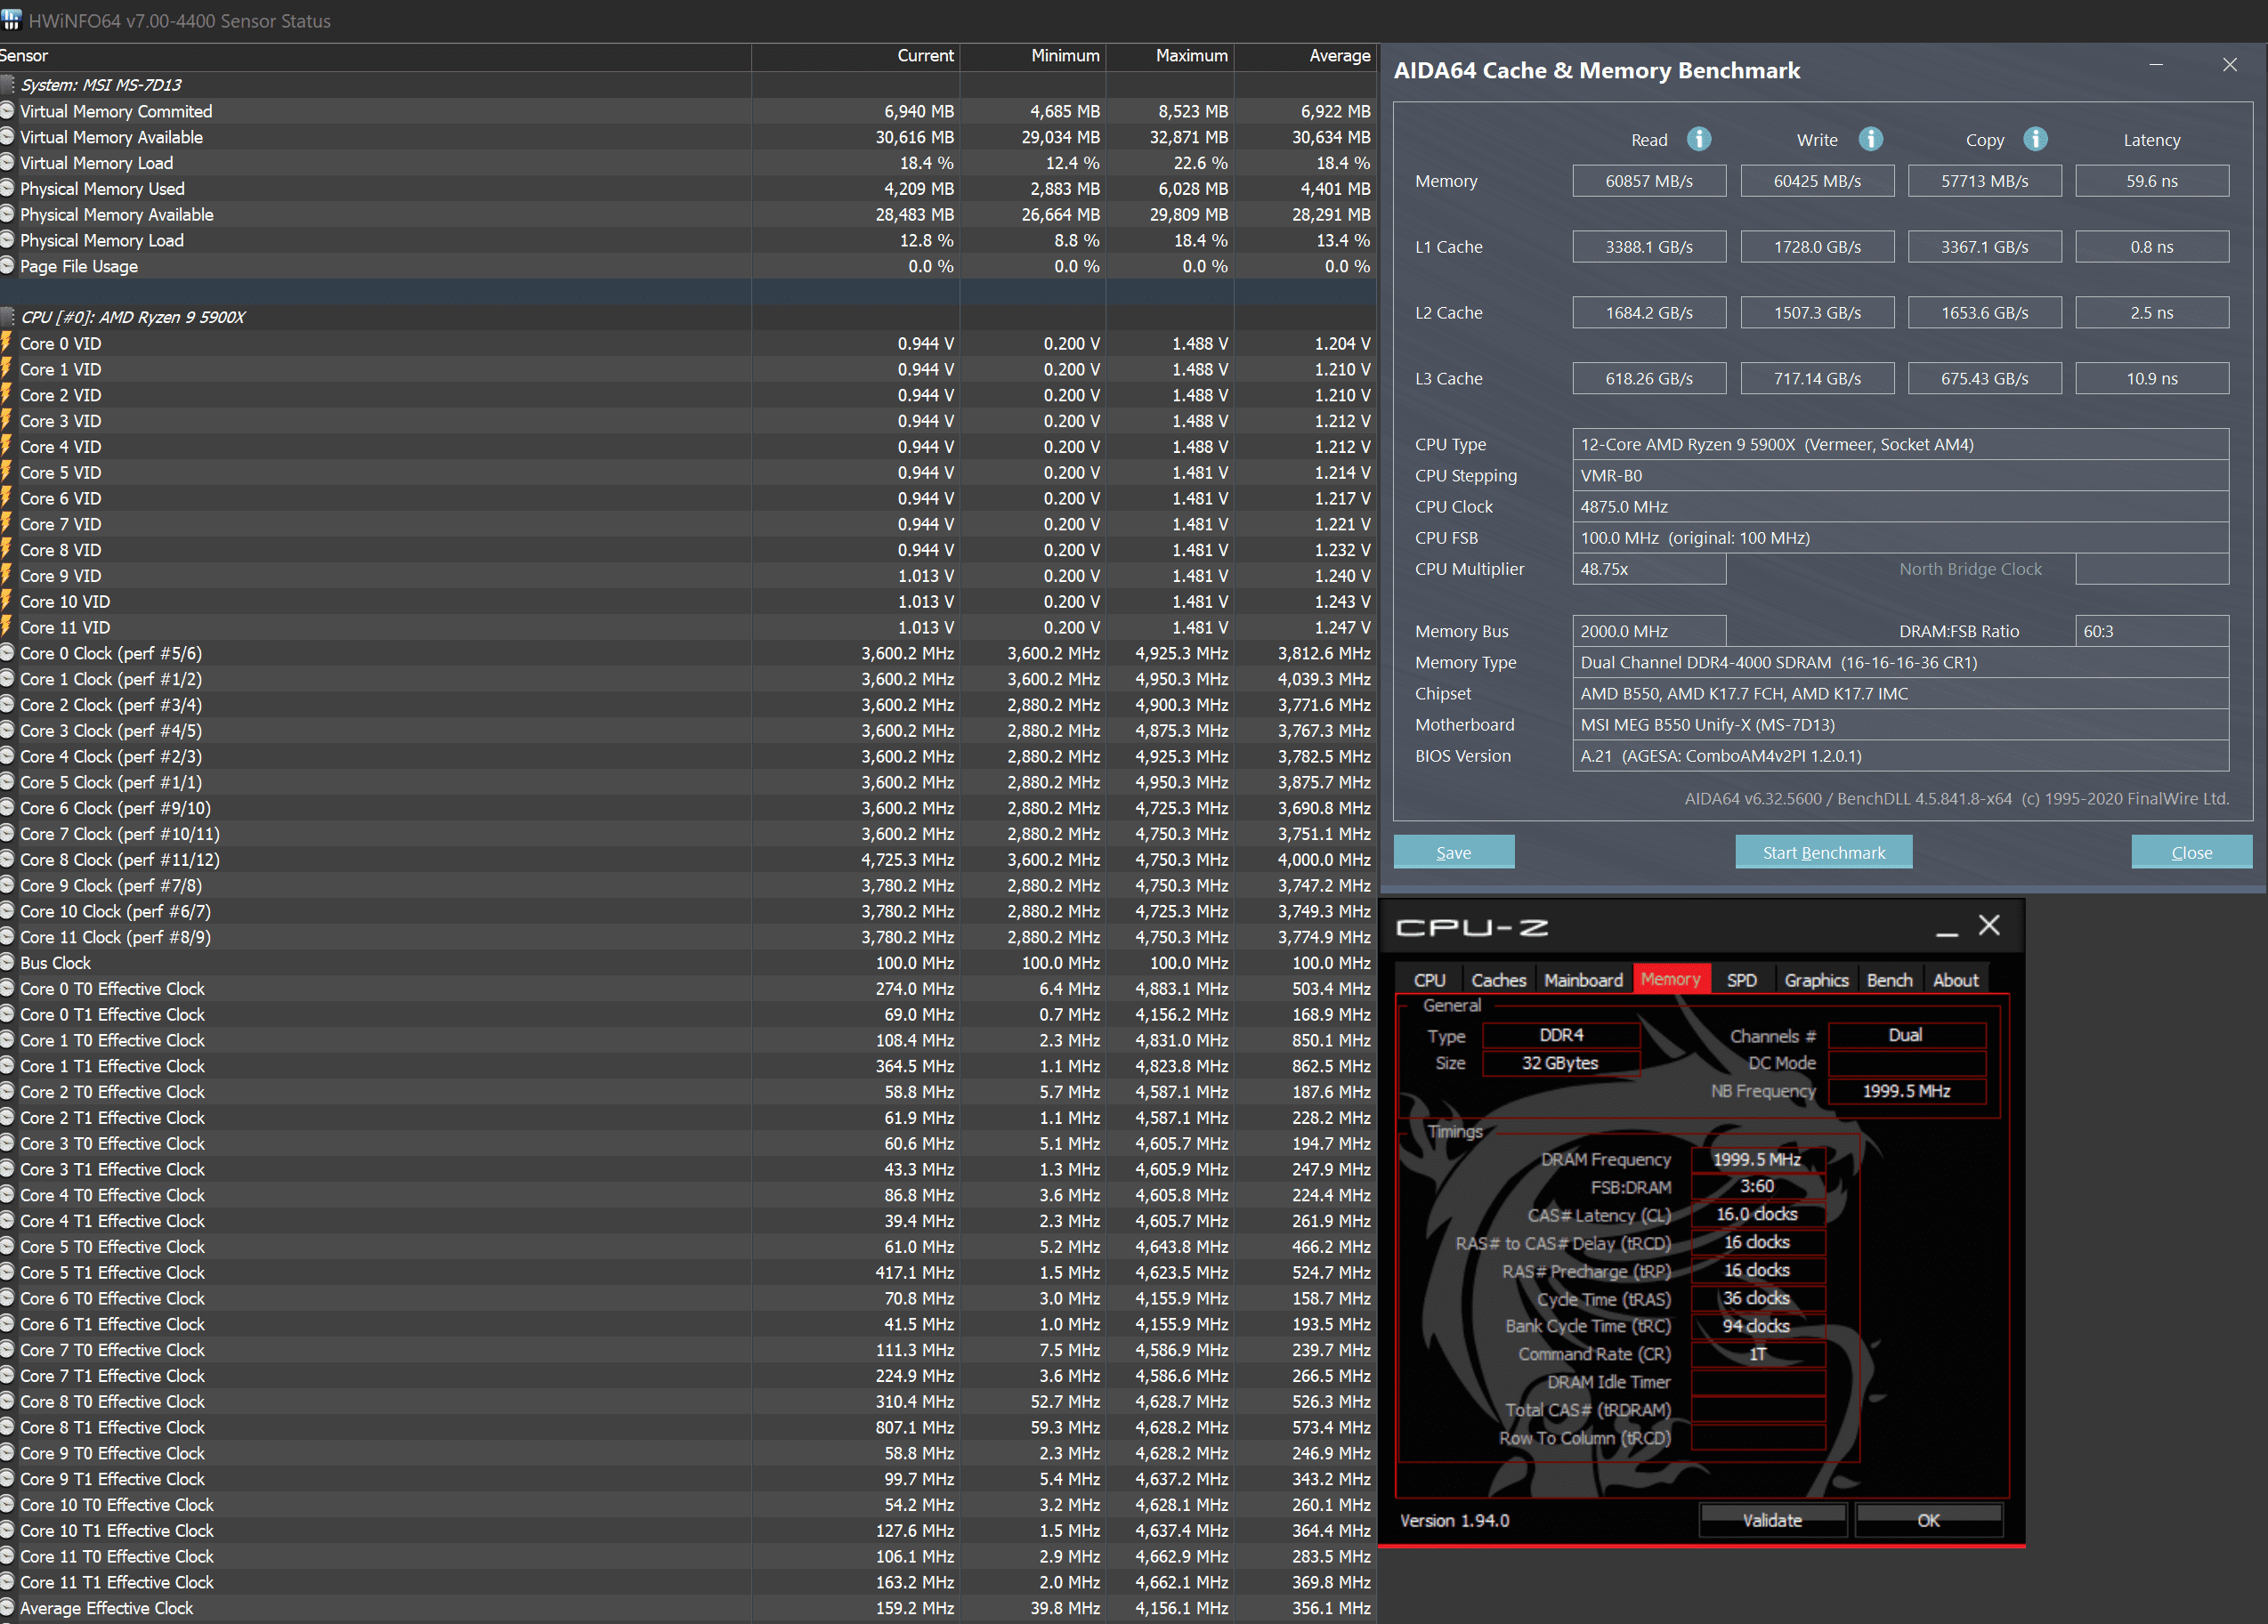Minimize the AIDA64 benchmark window
This screenshot has width=2268, height=1624.
[2156, 65]
